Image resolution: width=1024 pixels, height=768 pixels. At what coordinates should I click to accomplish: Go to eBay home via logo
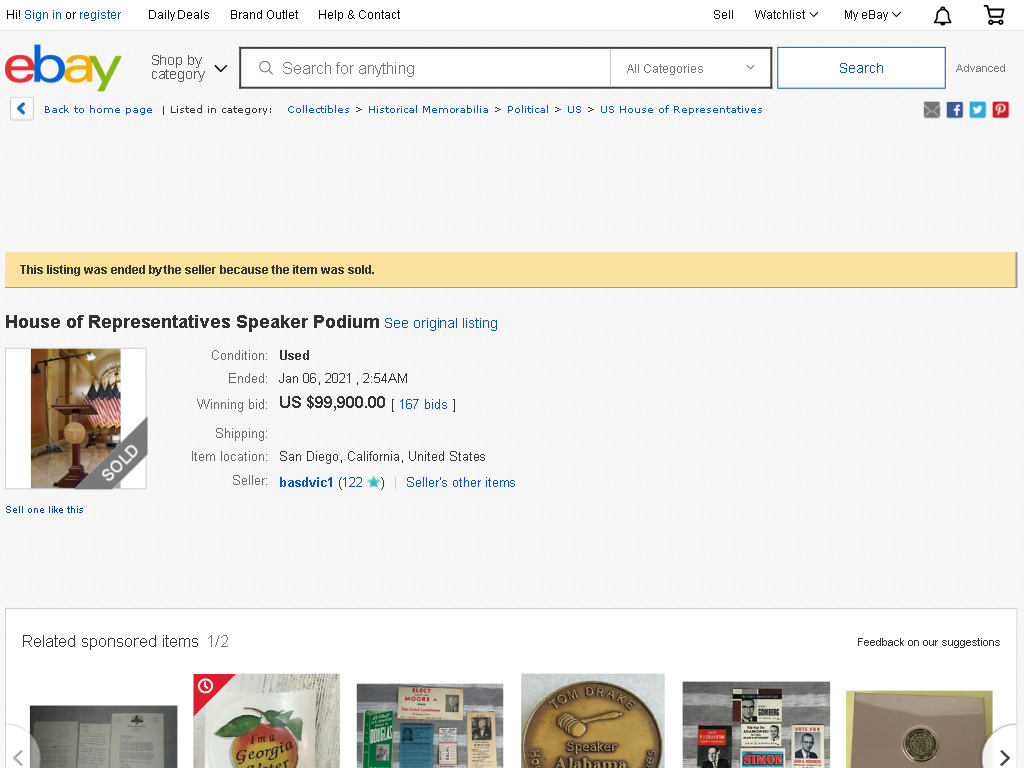pos(63,68)
